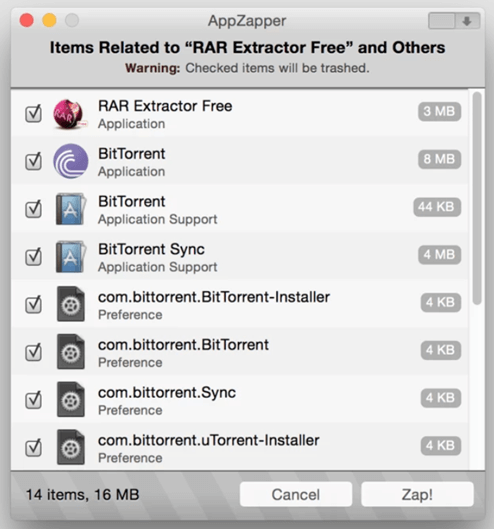The width and height of the screenshot is (494, 529).
Task: Cancel the zapping operation
Action: pos(296,495)
